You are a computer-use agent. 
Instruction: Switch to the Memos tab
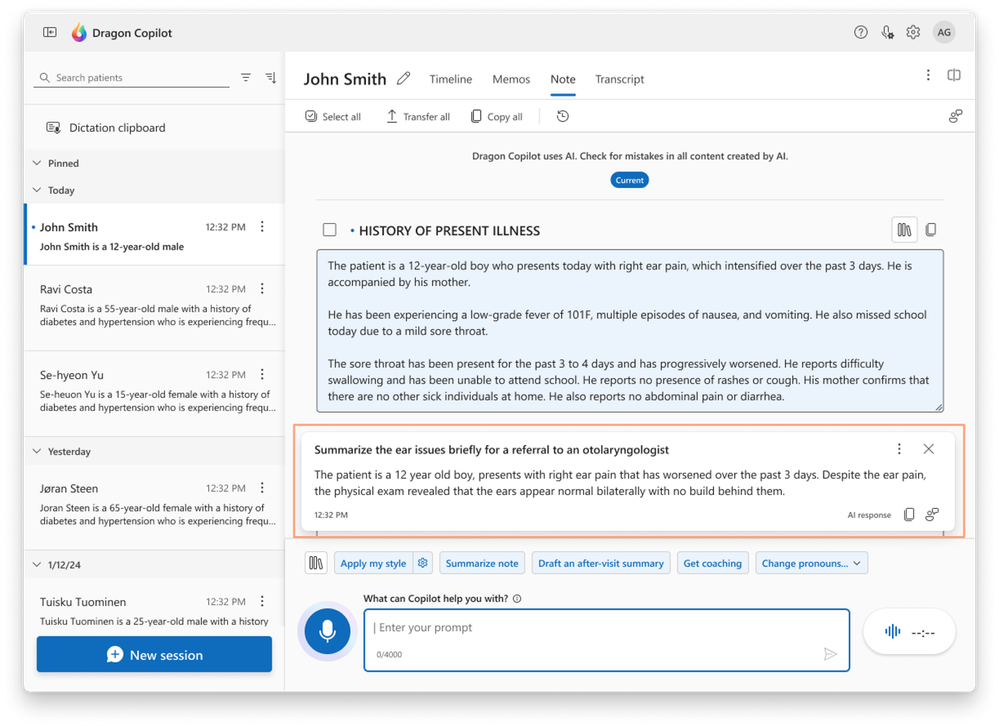point(511,79)
